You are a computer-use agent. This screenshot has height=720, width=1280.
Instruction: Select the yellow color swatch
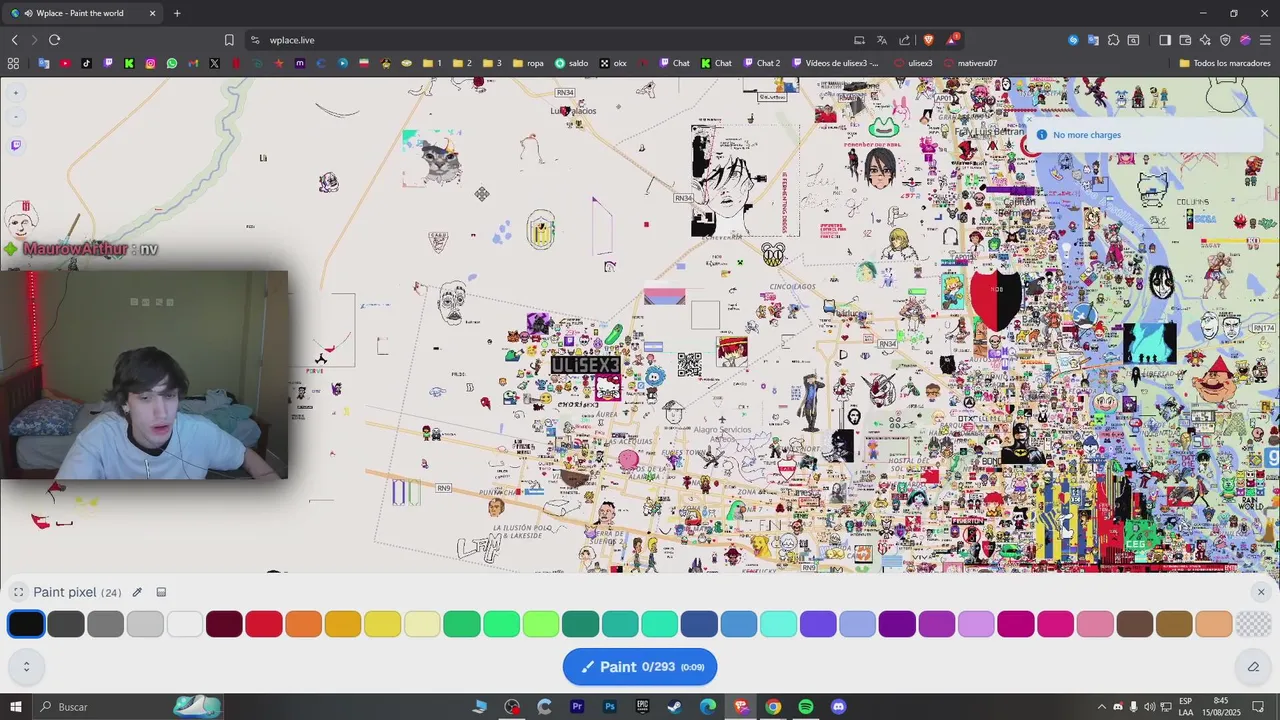(x=382, y=624)
